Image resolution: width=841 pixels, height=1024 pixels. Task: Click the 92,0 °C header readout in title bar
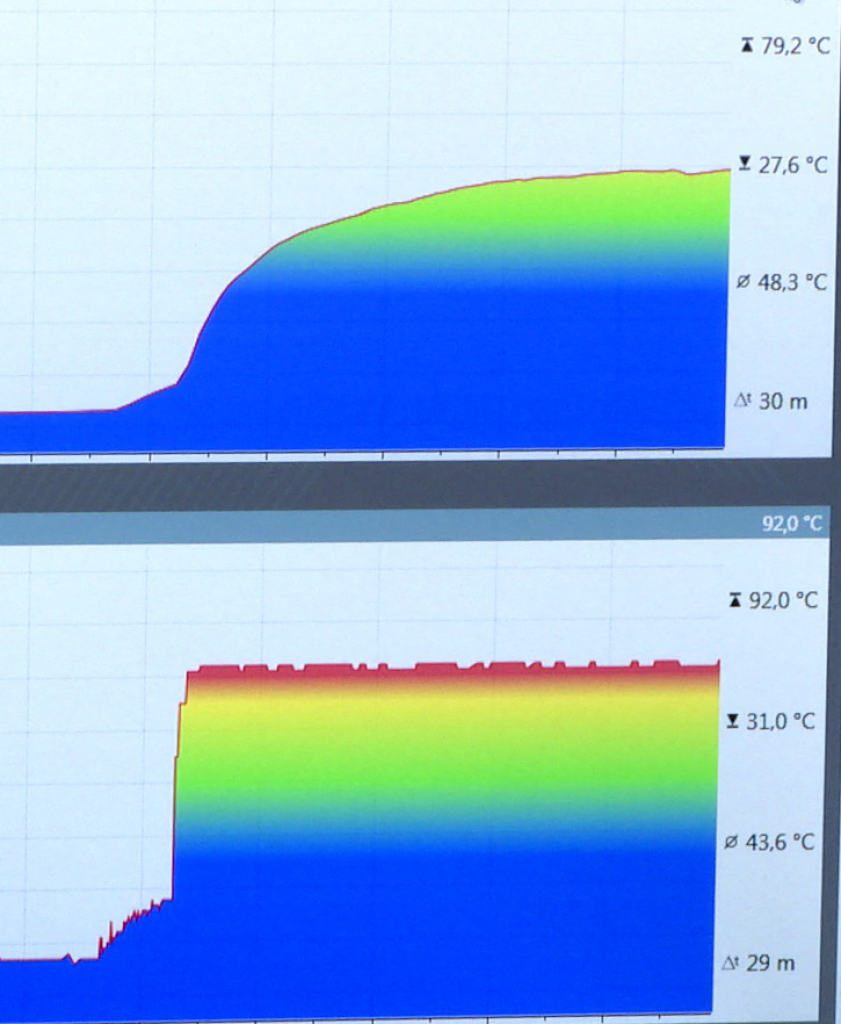coord(791,524)
